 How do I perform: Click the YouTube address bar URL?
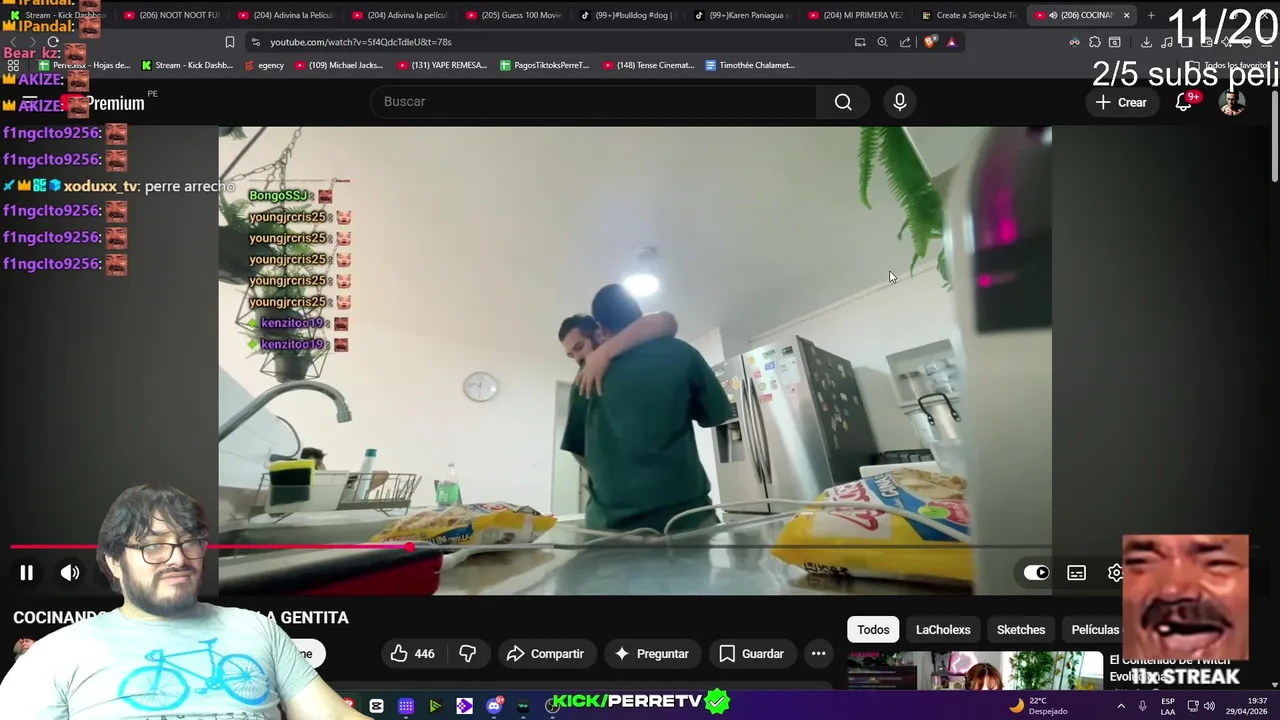[x=360, y=42]
